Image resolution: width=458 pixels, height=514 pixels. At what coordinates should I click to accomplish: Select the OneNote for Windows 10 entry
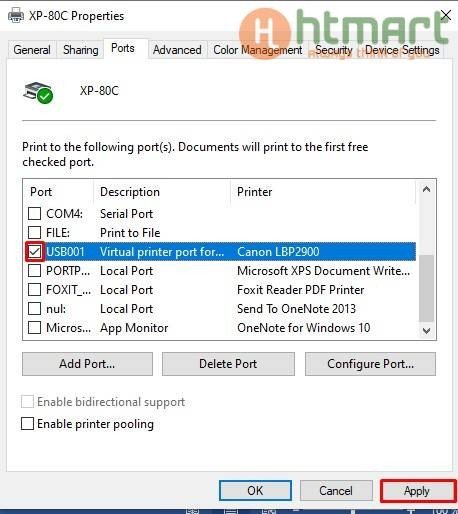[x=304, y=328]
